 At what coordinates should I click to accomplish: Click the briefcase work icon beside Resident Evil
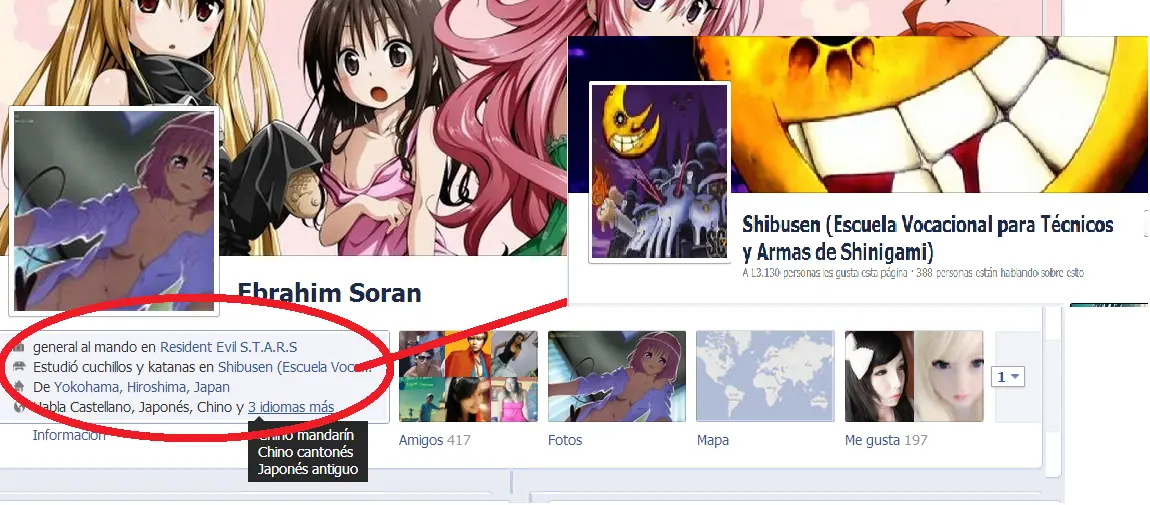[19, 347]
